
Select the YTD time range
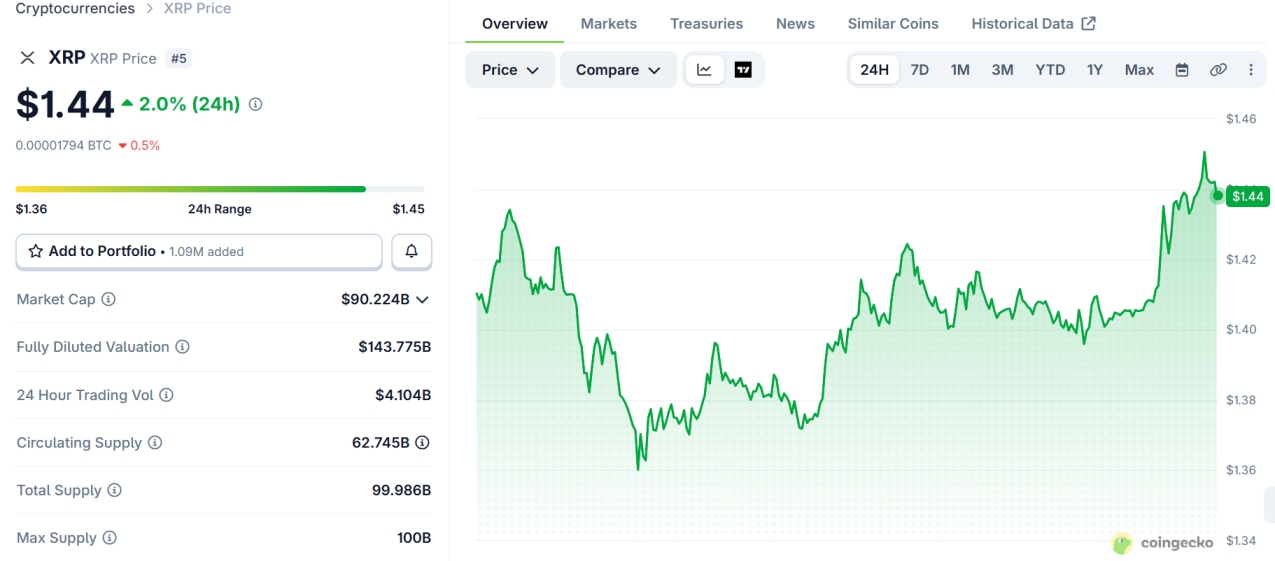1050,70
